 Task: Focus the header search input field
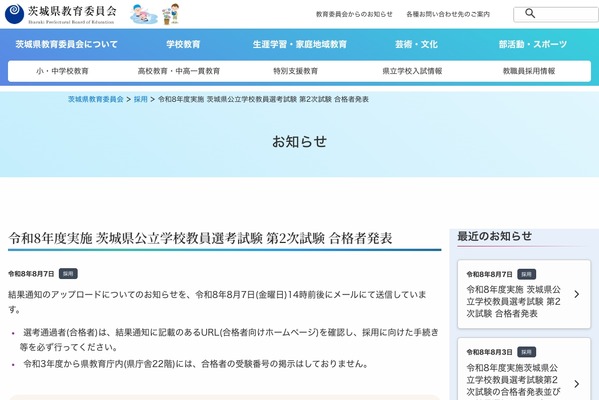click(556, 14)
